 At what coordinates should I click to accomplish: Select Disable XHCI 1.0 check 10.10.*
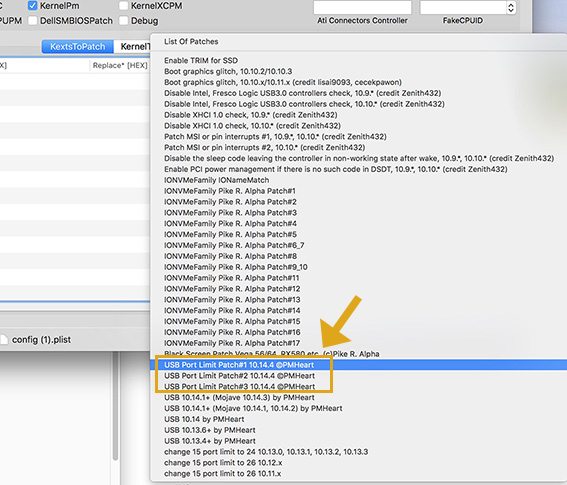pyautogui.click(x=359, y=125)
